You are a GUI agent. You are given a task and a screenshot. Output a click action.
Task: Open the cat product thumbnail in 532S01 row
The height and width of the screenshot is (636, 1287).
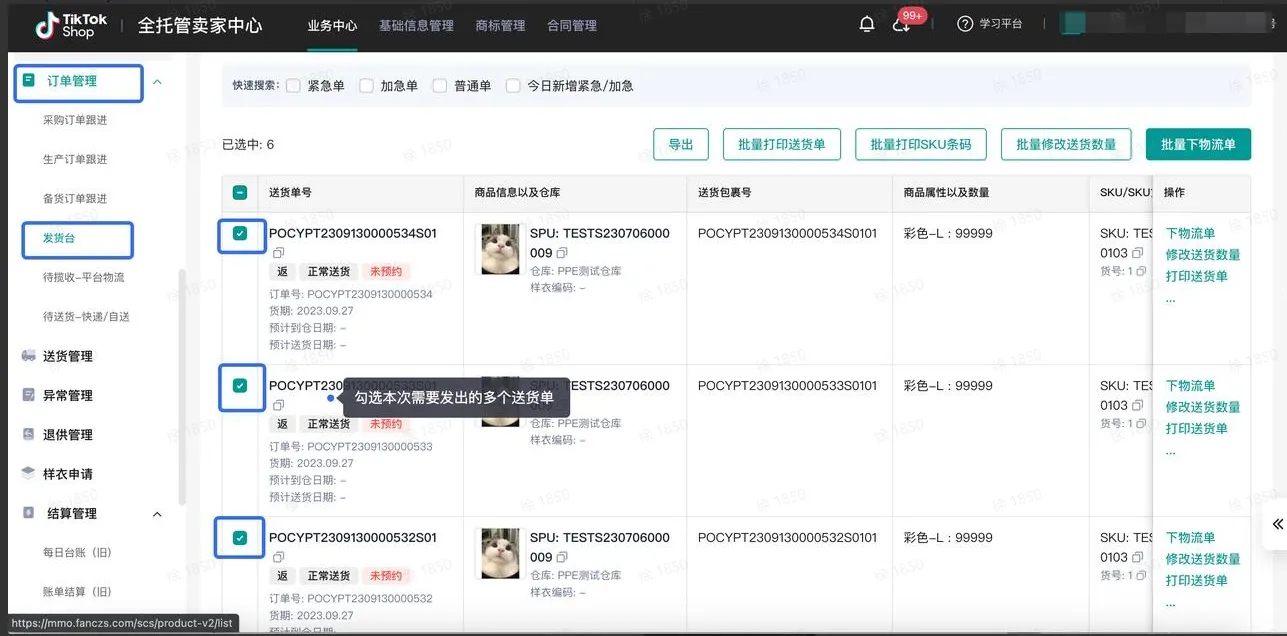click(501, 553)
